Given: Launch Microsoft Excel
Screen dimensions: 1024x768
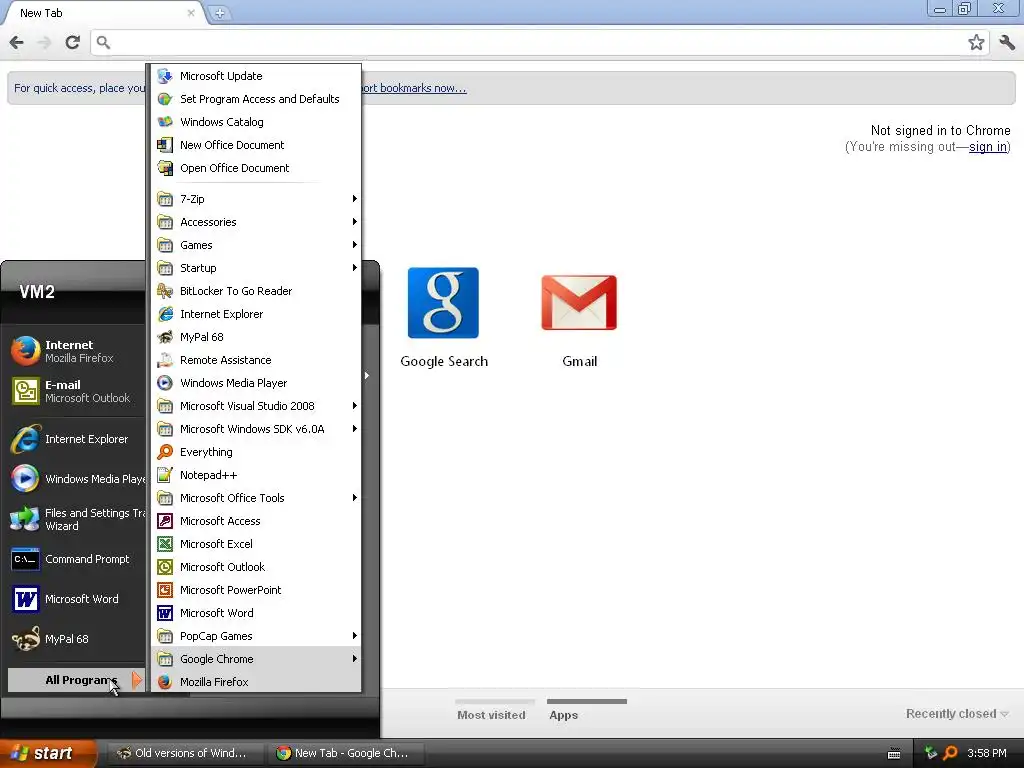Looking at the screenshot, I should [256, 544].
